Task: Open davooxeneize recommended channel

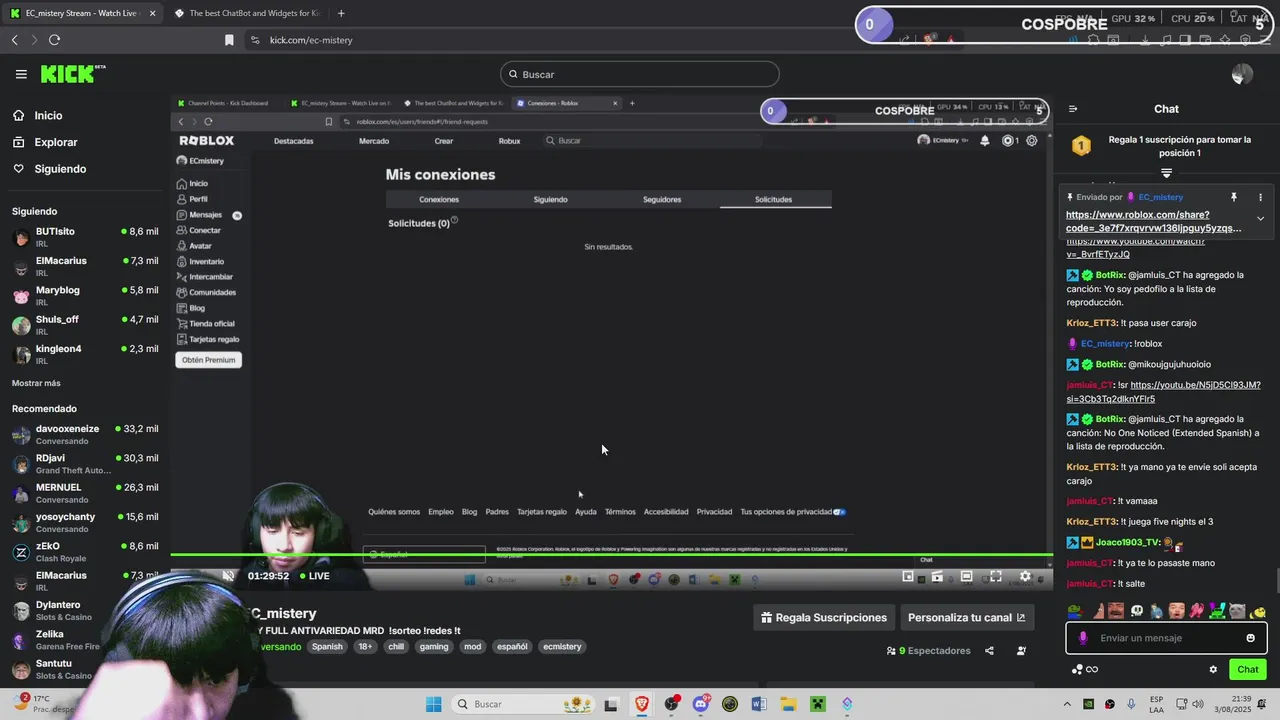Action: point(85,435)
